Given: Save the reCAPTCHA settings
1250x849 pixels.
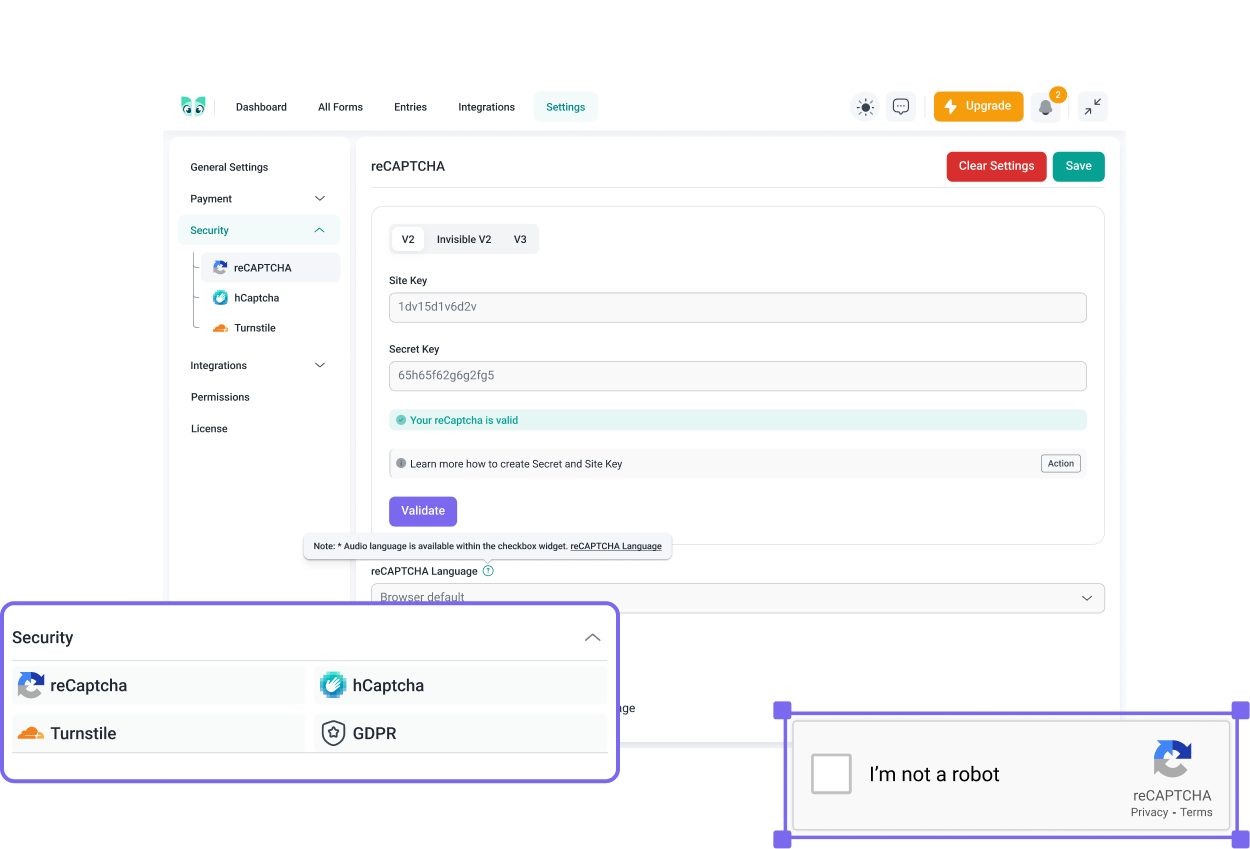Looking at the screenshot, I should click(x=1079, y=166).
